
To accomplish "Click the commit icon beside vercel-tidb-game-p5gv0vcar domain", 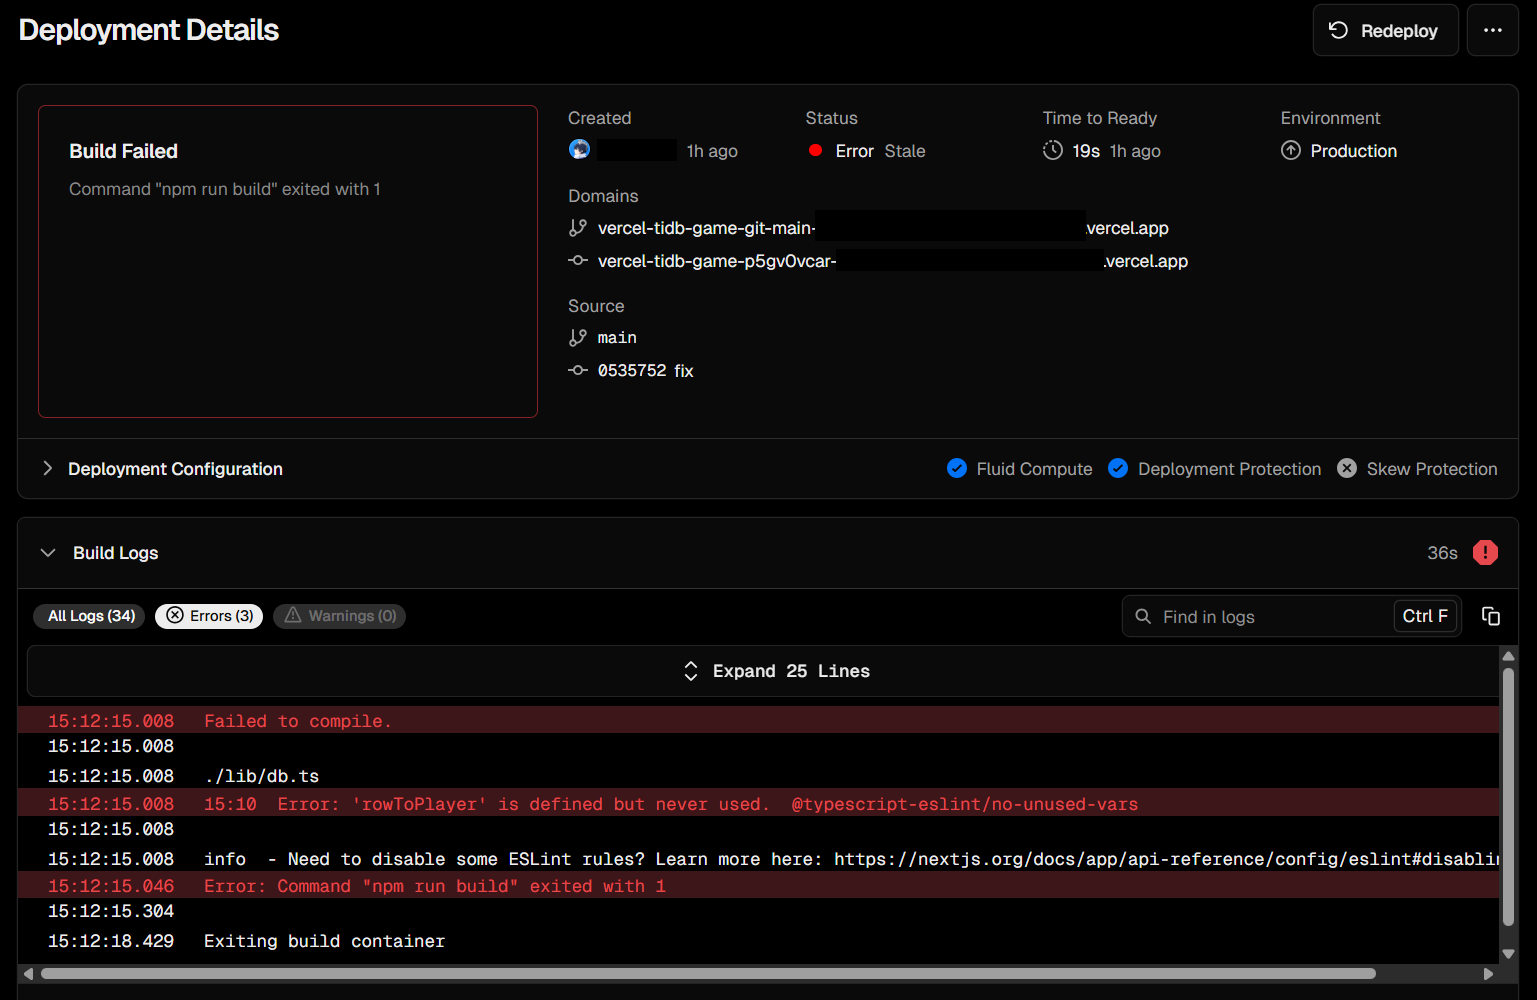I will [x=578, y=260].
